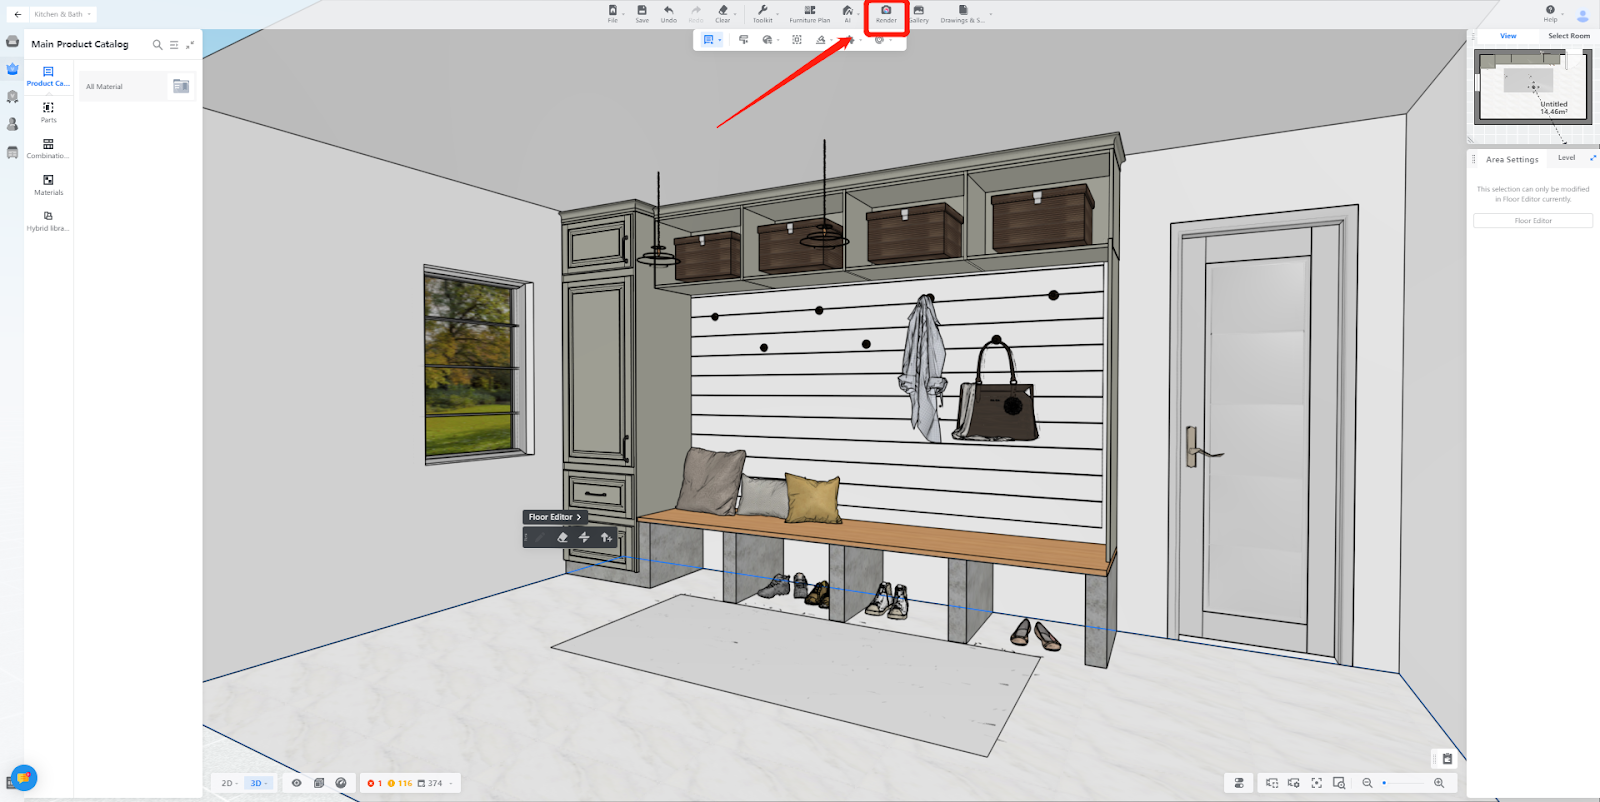
Task: Click the zoom out magnifier icon
Action: 1367,783
